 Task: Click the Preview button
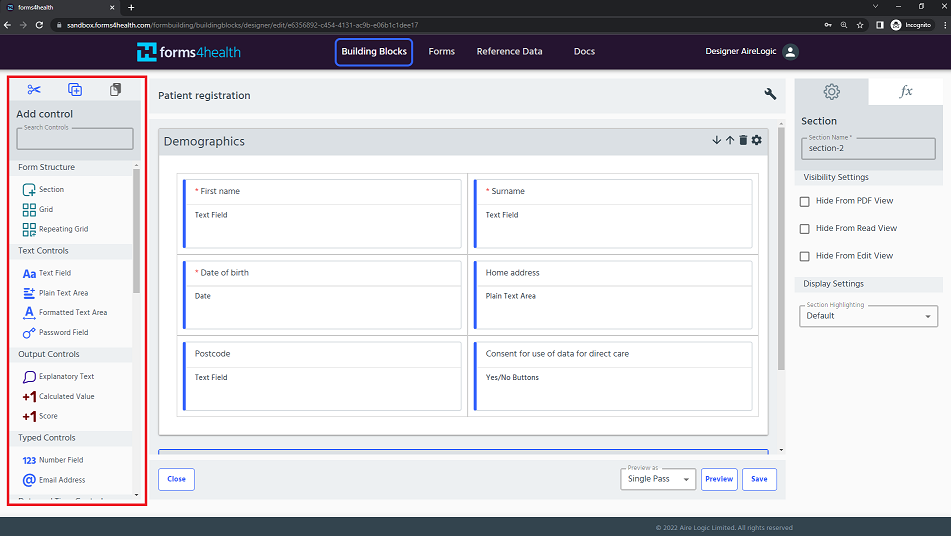pyautogui.click(x=719, y=479)
